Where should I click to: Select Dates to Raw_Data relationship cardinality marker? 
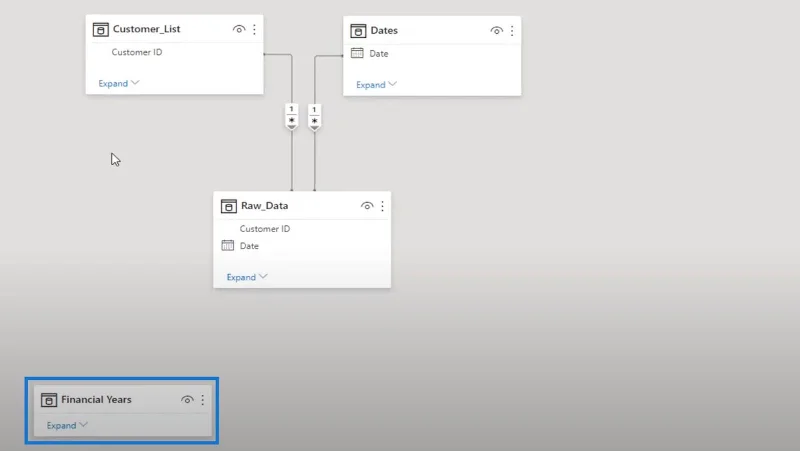(x=314, y=117)
